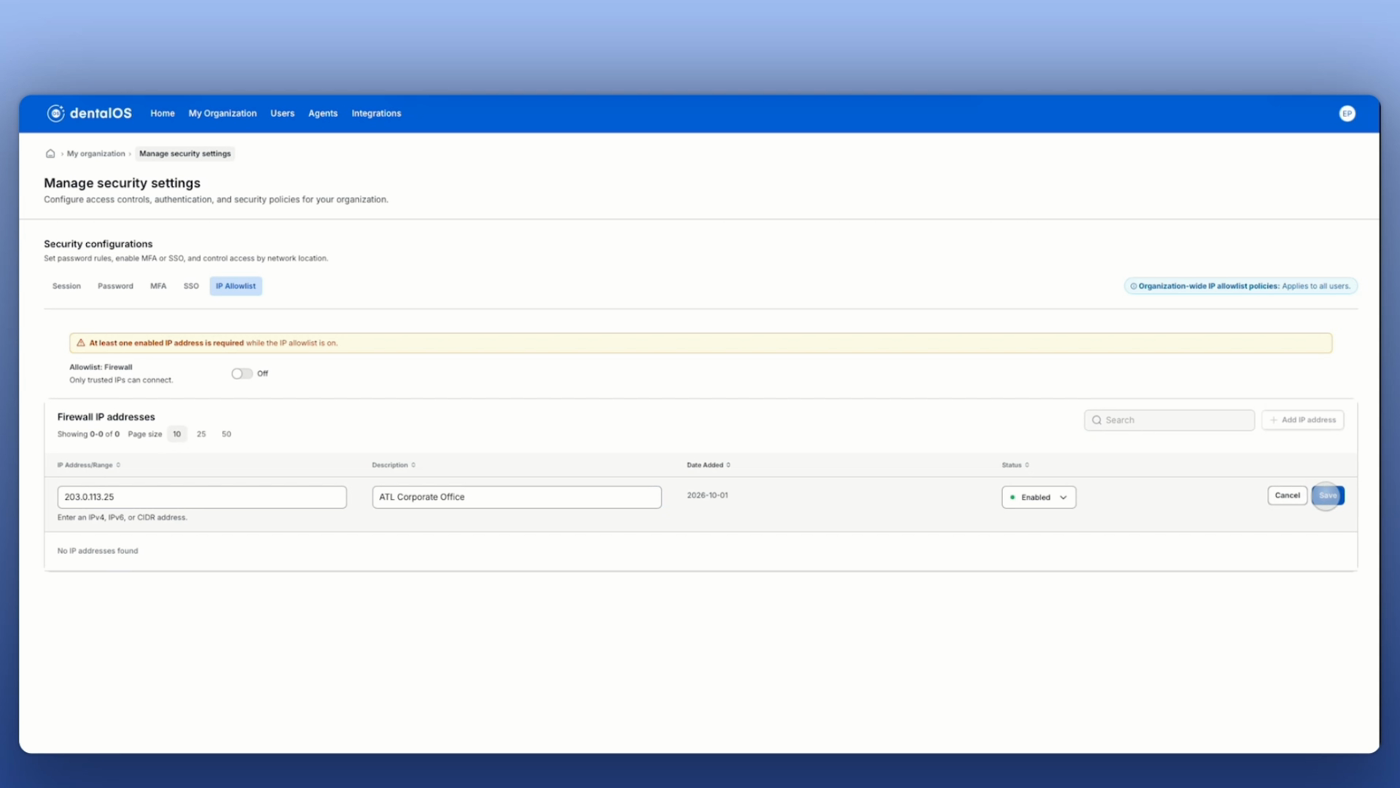Viewport: 1400px width, 788px height.
Task: Open the Enabled status dropdown
Action: (1039, 497)
